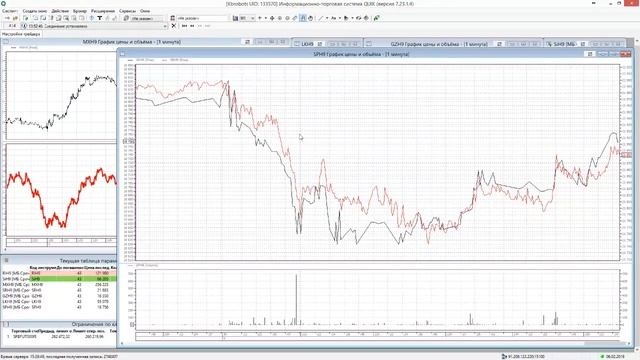The image size is (640, 360).
Task: Click the hand pan tool icon
Action: (x=311, y=18)
